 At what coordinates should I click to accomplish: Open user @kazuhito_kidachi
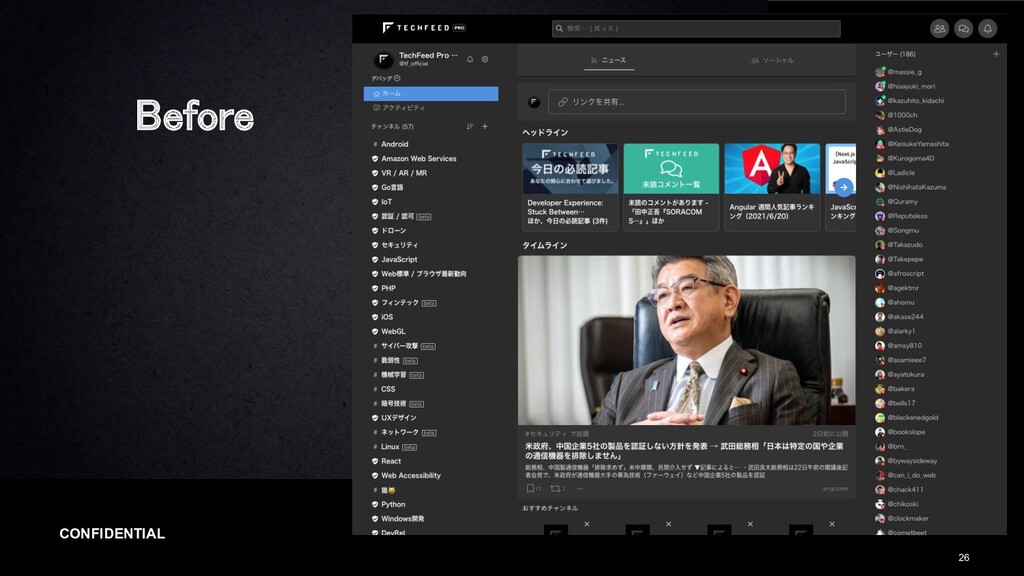pyautogui.click(x=915, y=101)
